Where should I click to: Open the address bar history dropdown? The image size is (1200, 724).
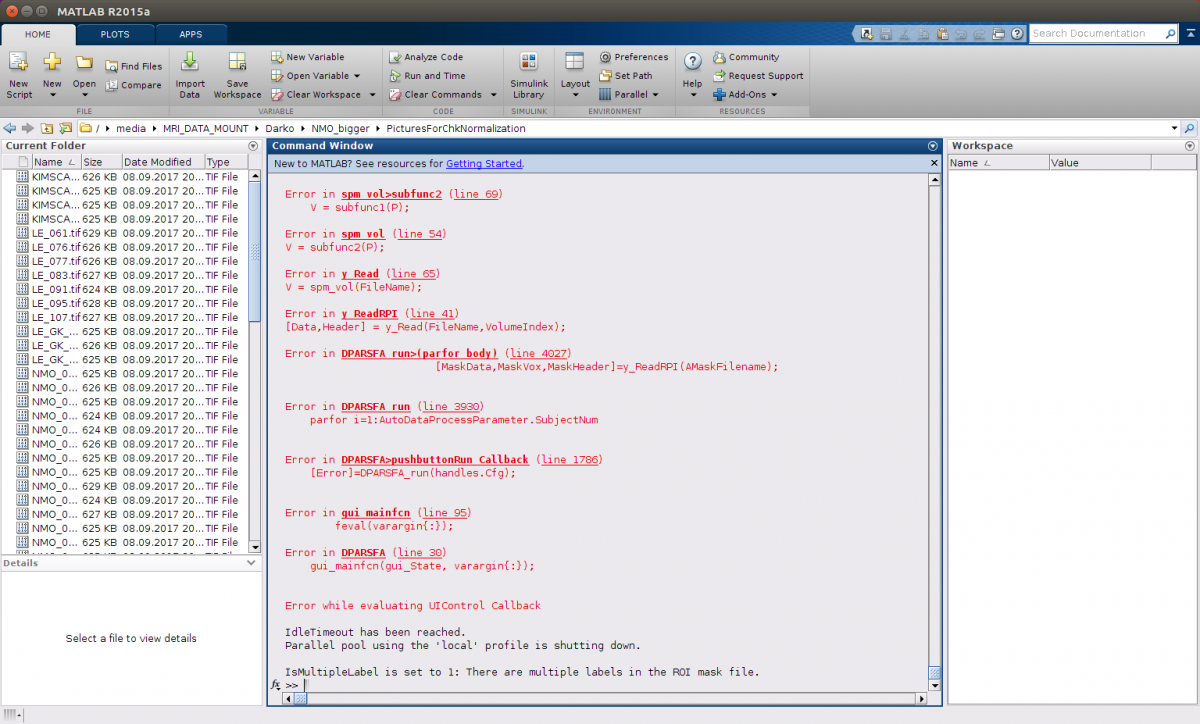coord(1175,128)
